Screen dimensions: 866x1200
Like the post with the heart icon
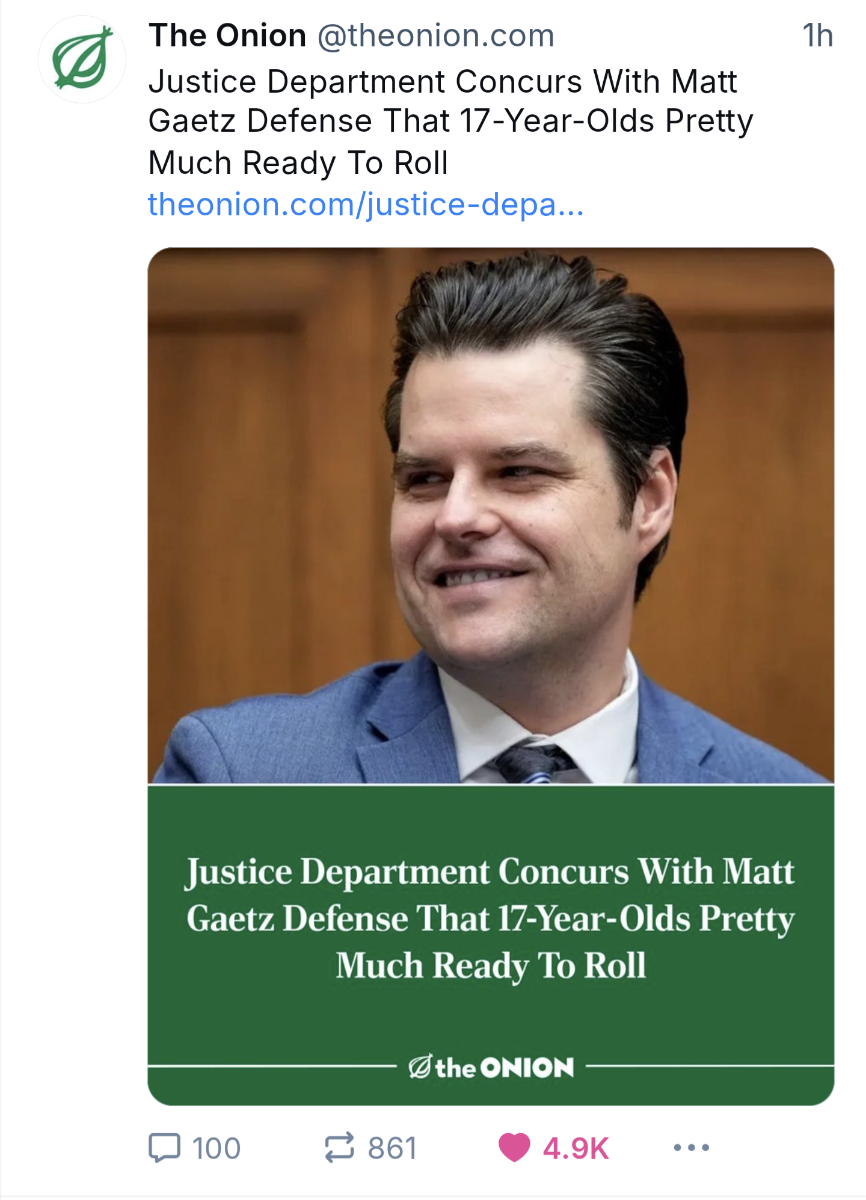click(514, 1147)
